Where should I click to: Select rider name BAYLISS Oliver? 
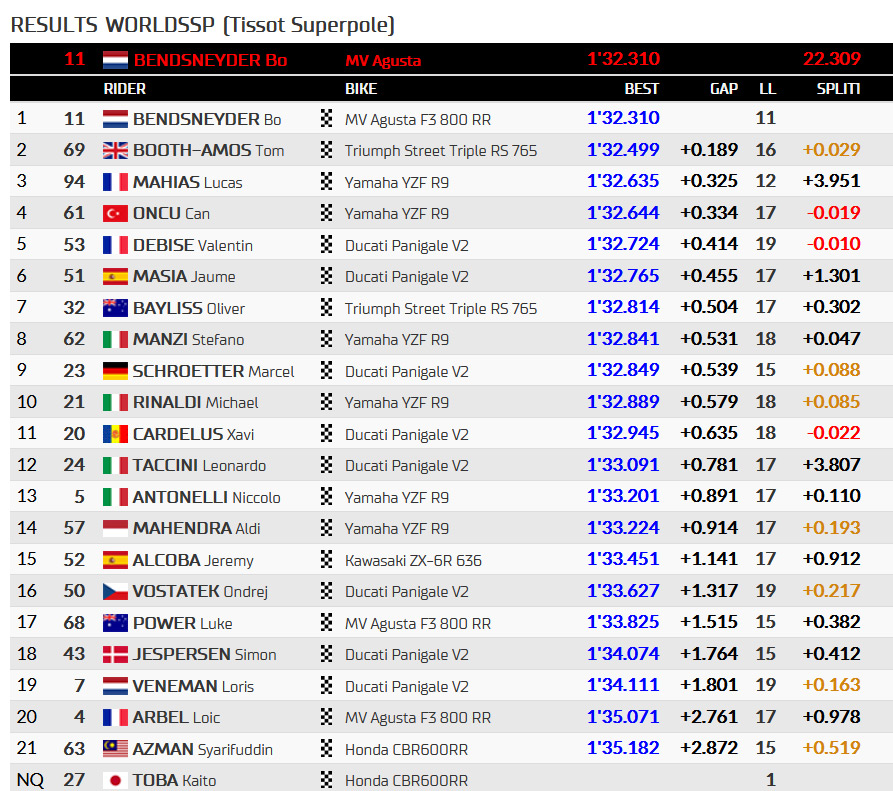coord(189,308)
